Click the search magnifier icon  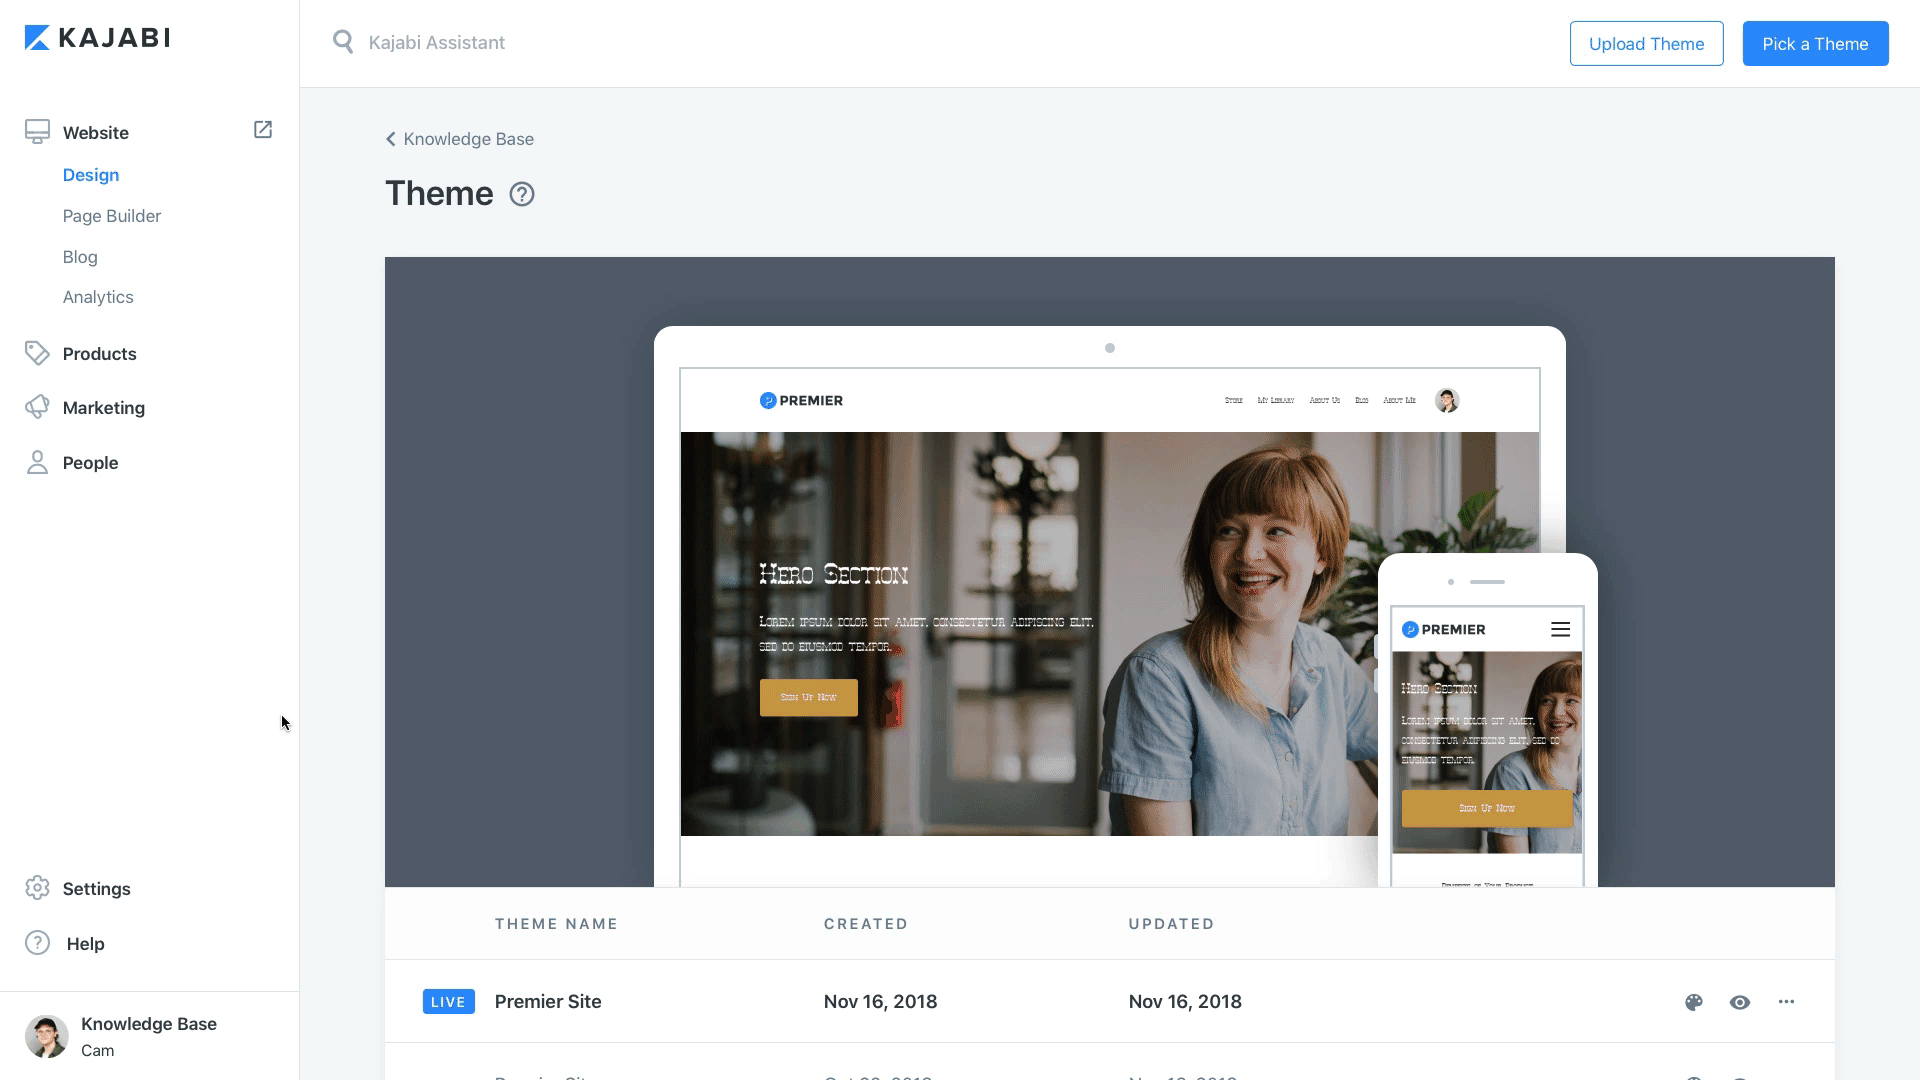click(x=343, y=42)
